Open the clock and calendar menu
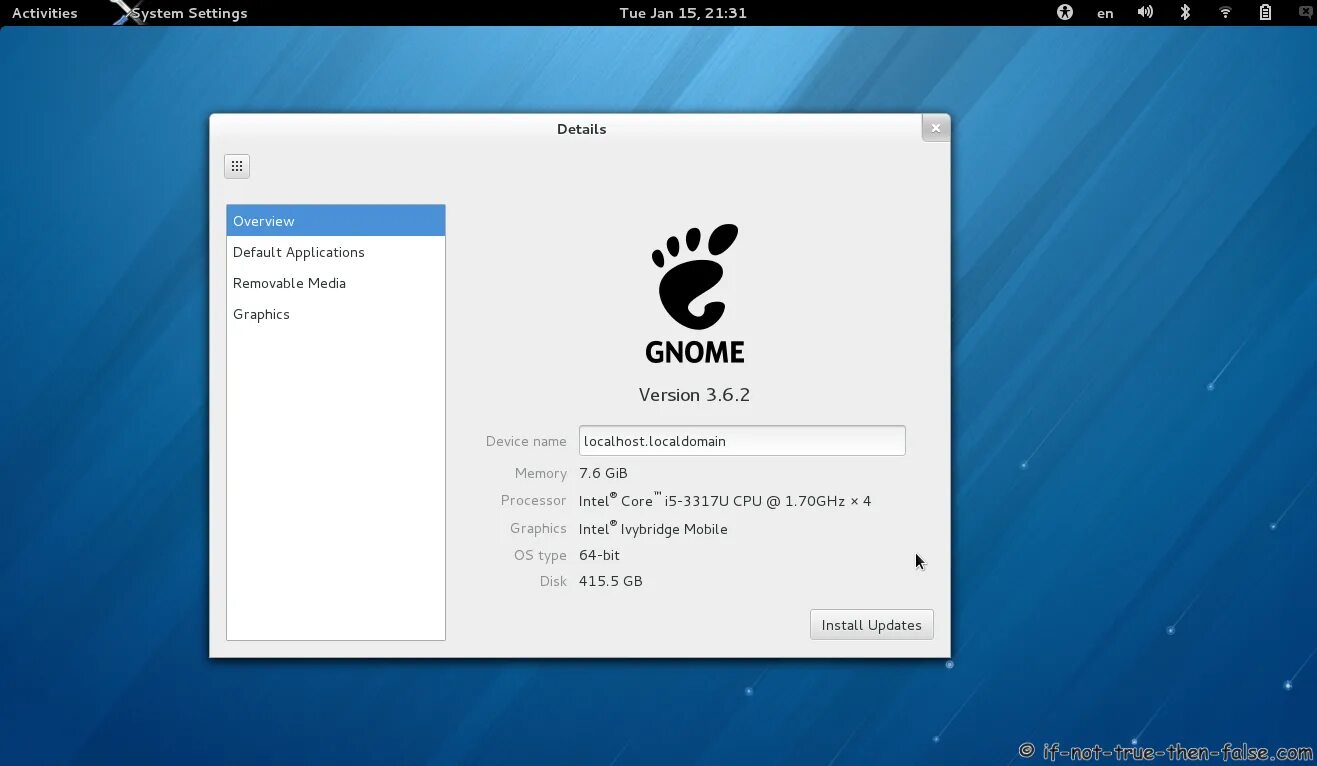Image resolution: width=1317 pixels, height=766 pixels. (683, 13)
